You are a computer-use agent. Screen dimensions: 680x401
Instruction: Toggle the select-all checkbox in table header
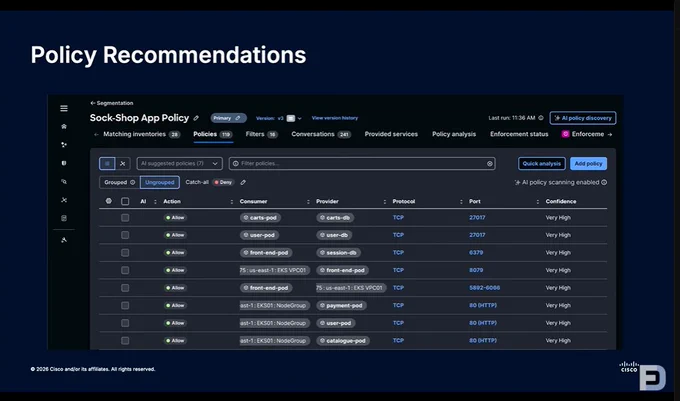point(125,202)
